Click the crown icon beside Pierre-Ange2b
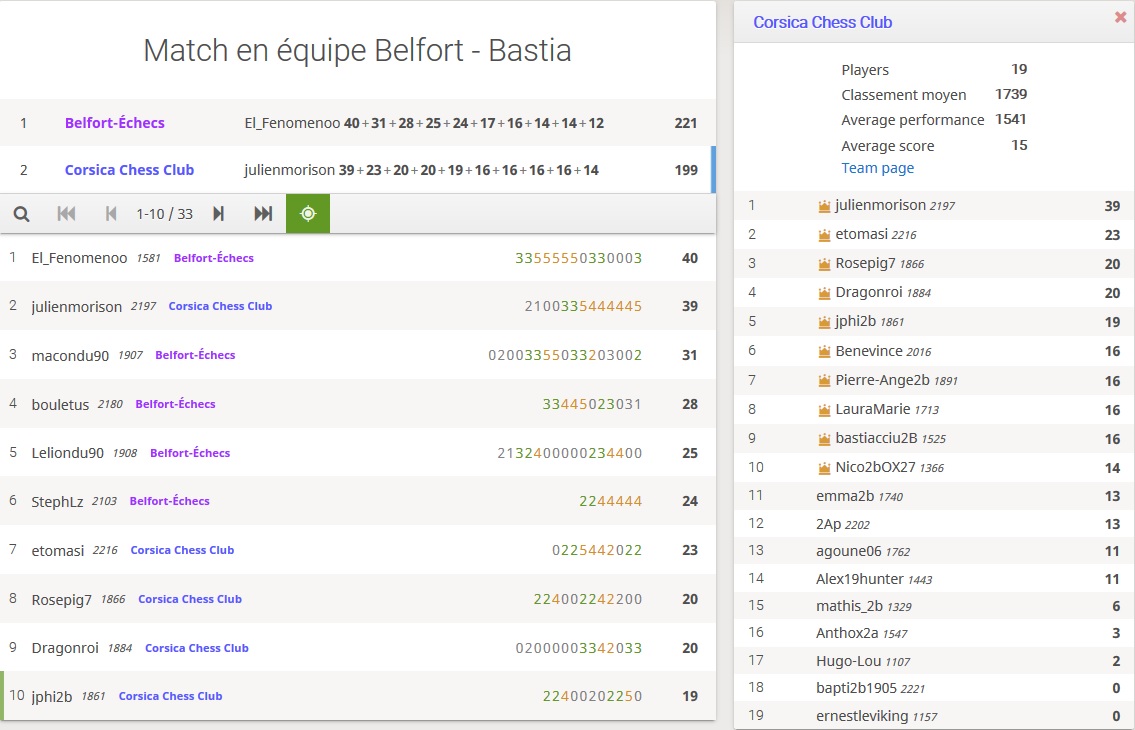1135x730 pixels. point(824,381)
